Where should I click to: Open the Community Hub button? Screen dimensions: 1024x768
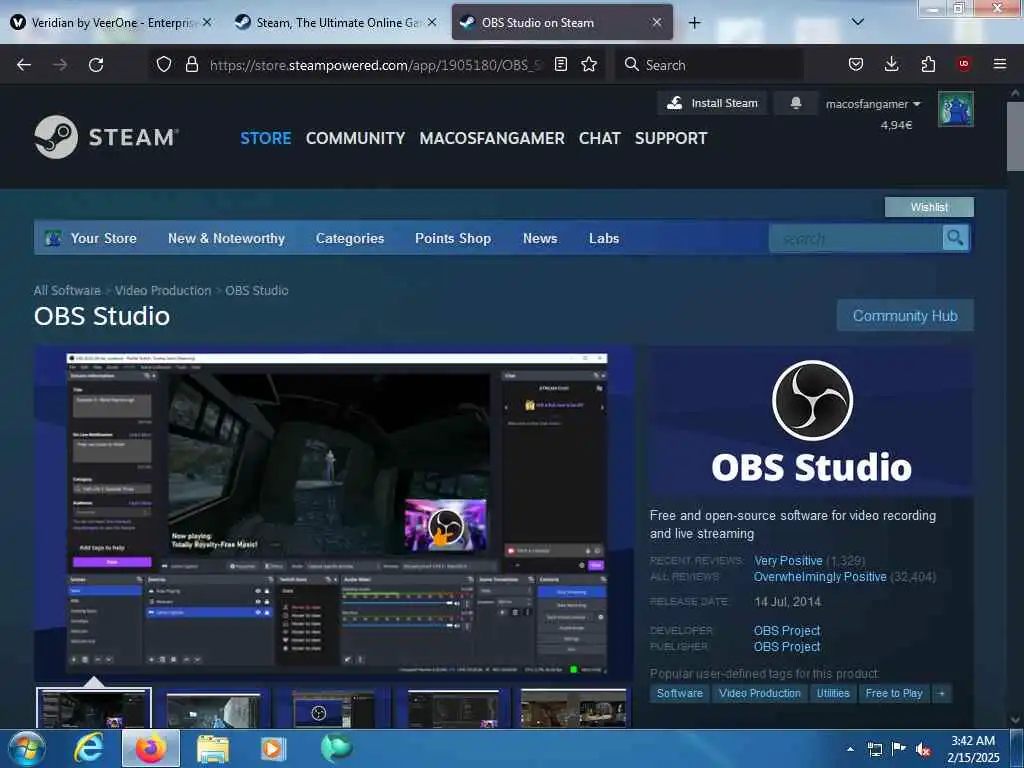point(905,315)
